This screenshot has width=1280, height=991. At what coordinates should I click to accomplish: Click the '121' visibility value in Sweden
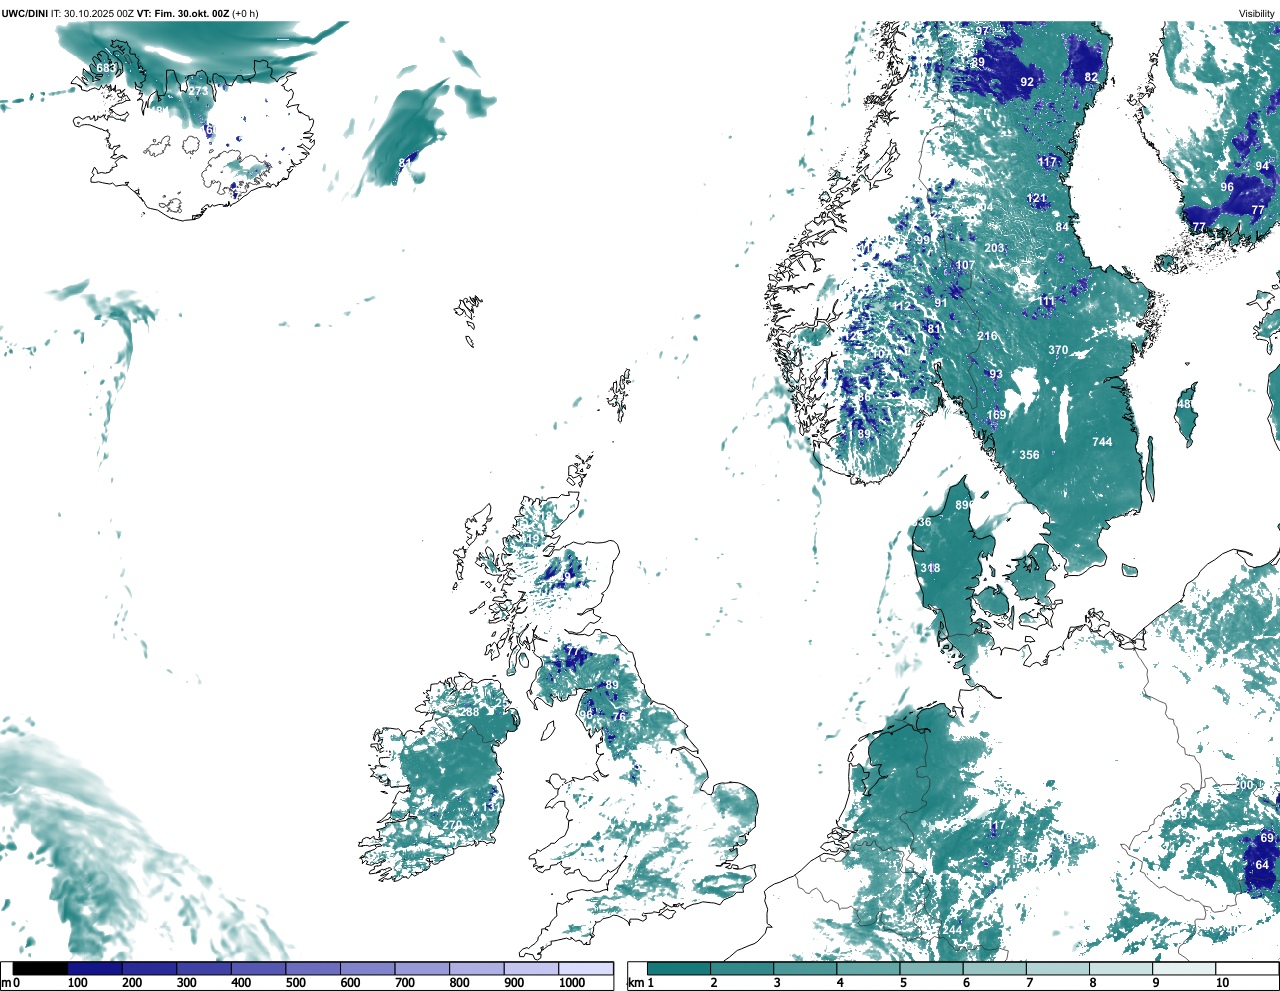point(1037,199)
